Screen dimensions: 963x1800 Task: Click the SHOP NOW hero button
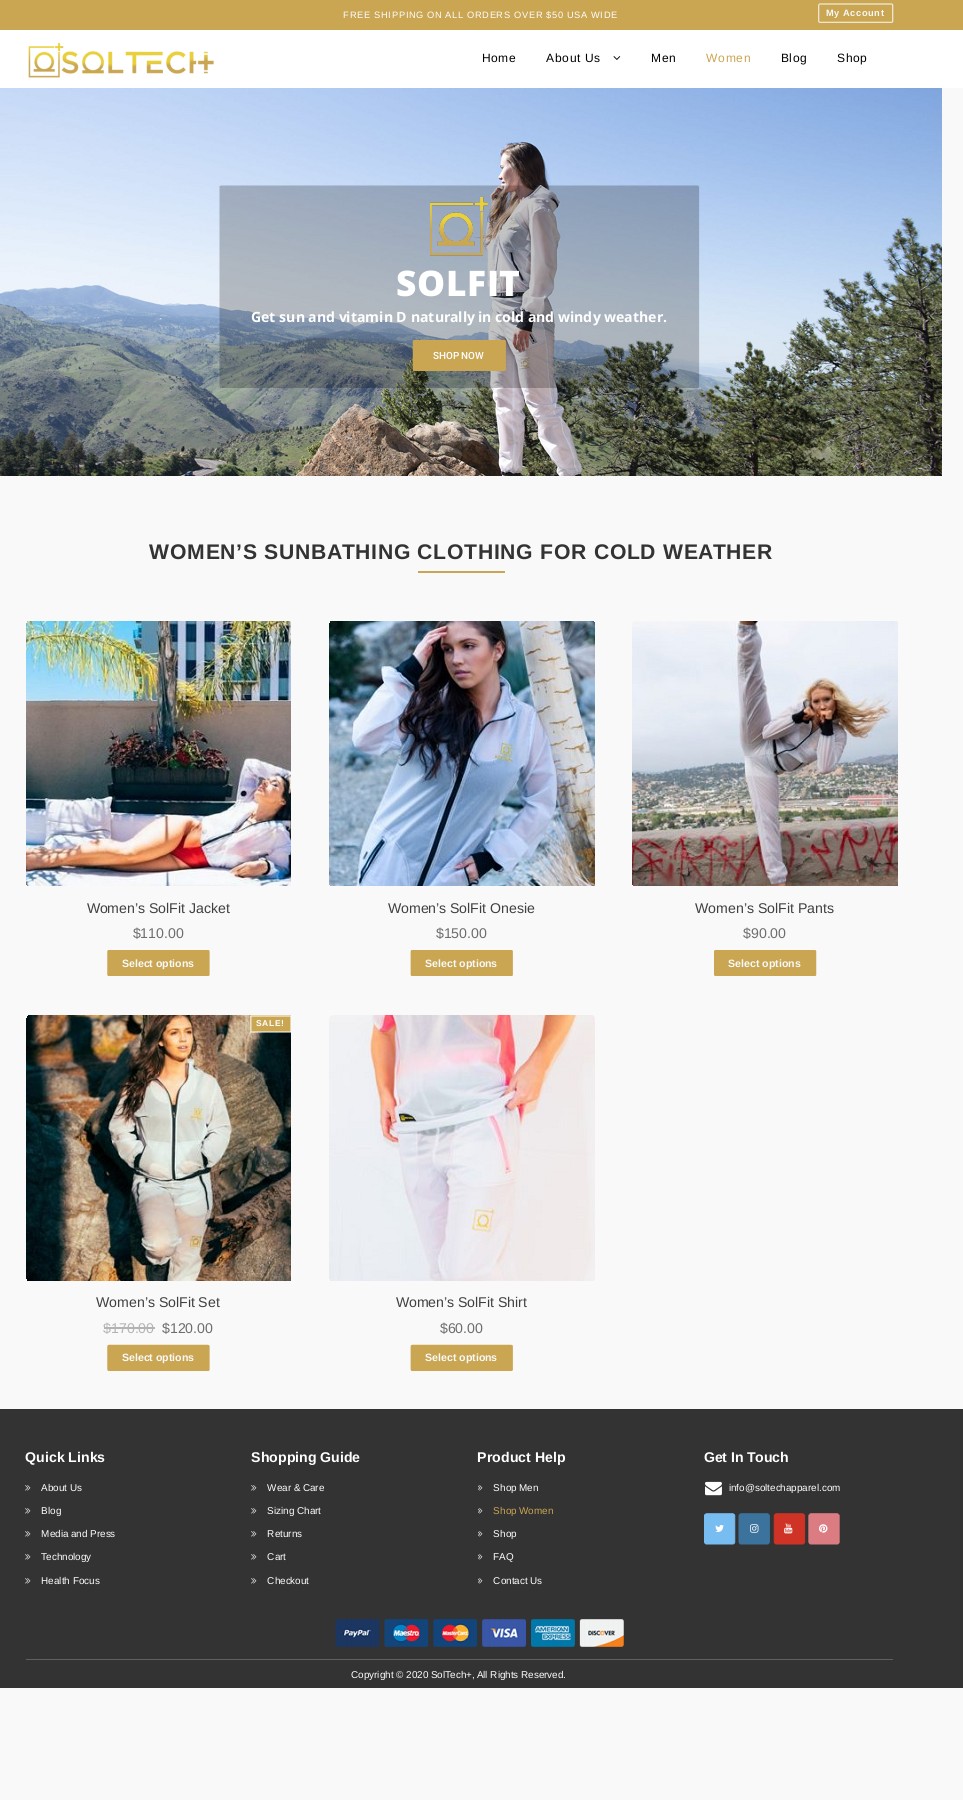(x=458, y=356)
